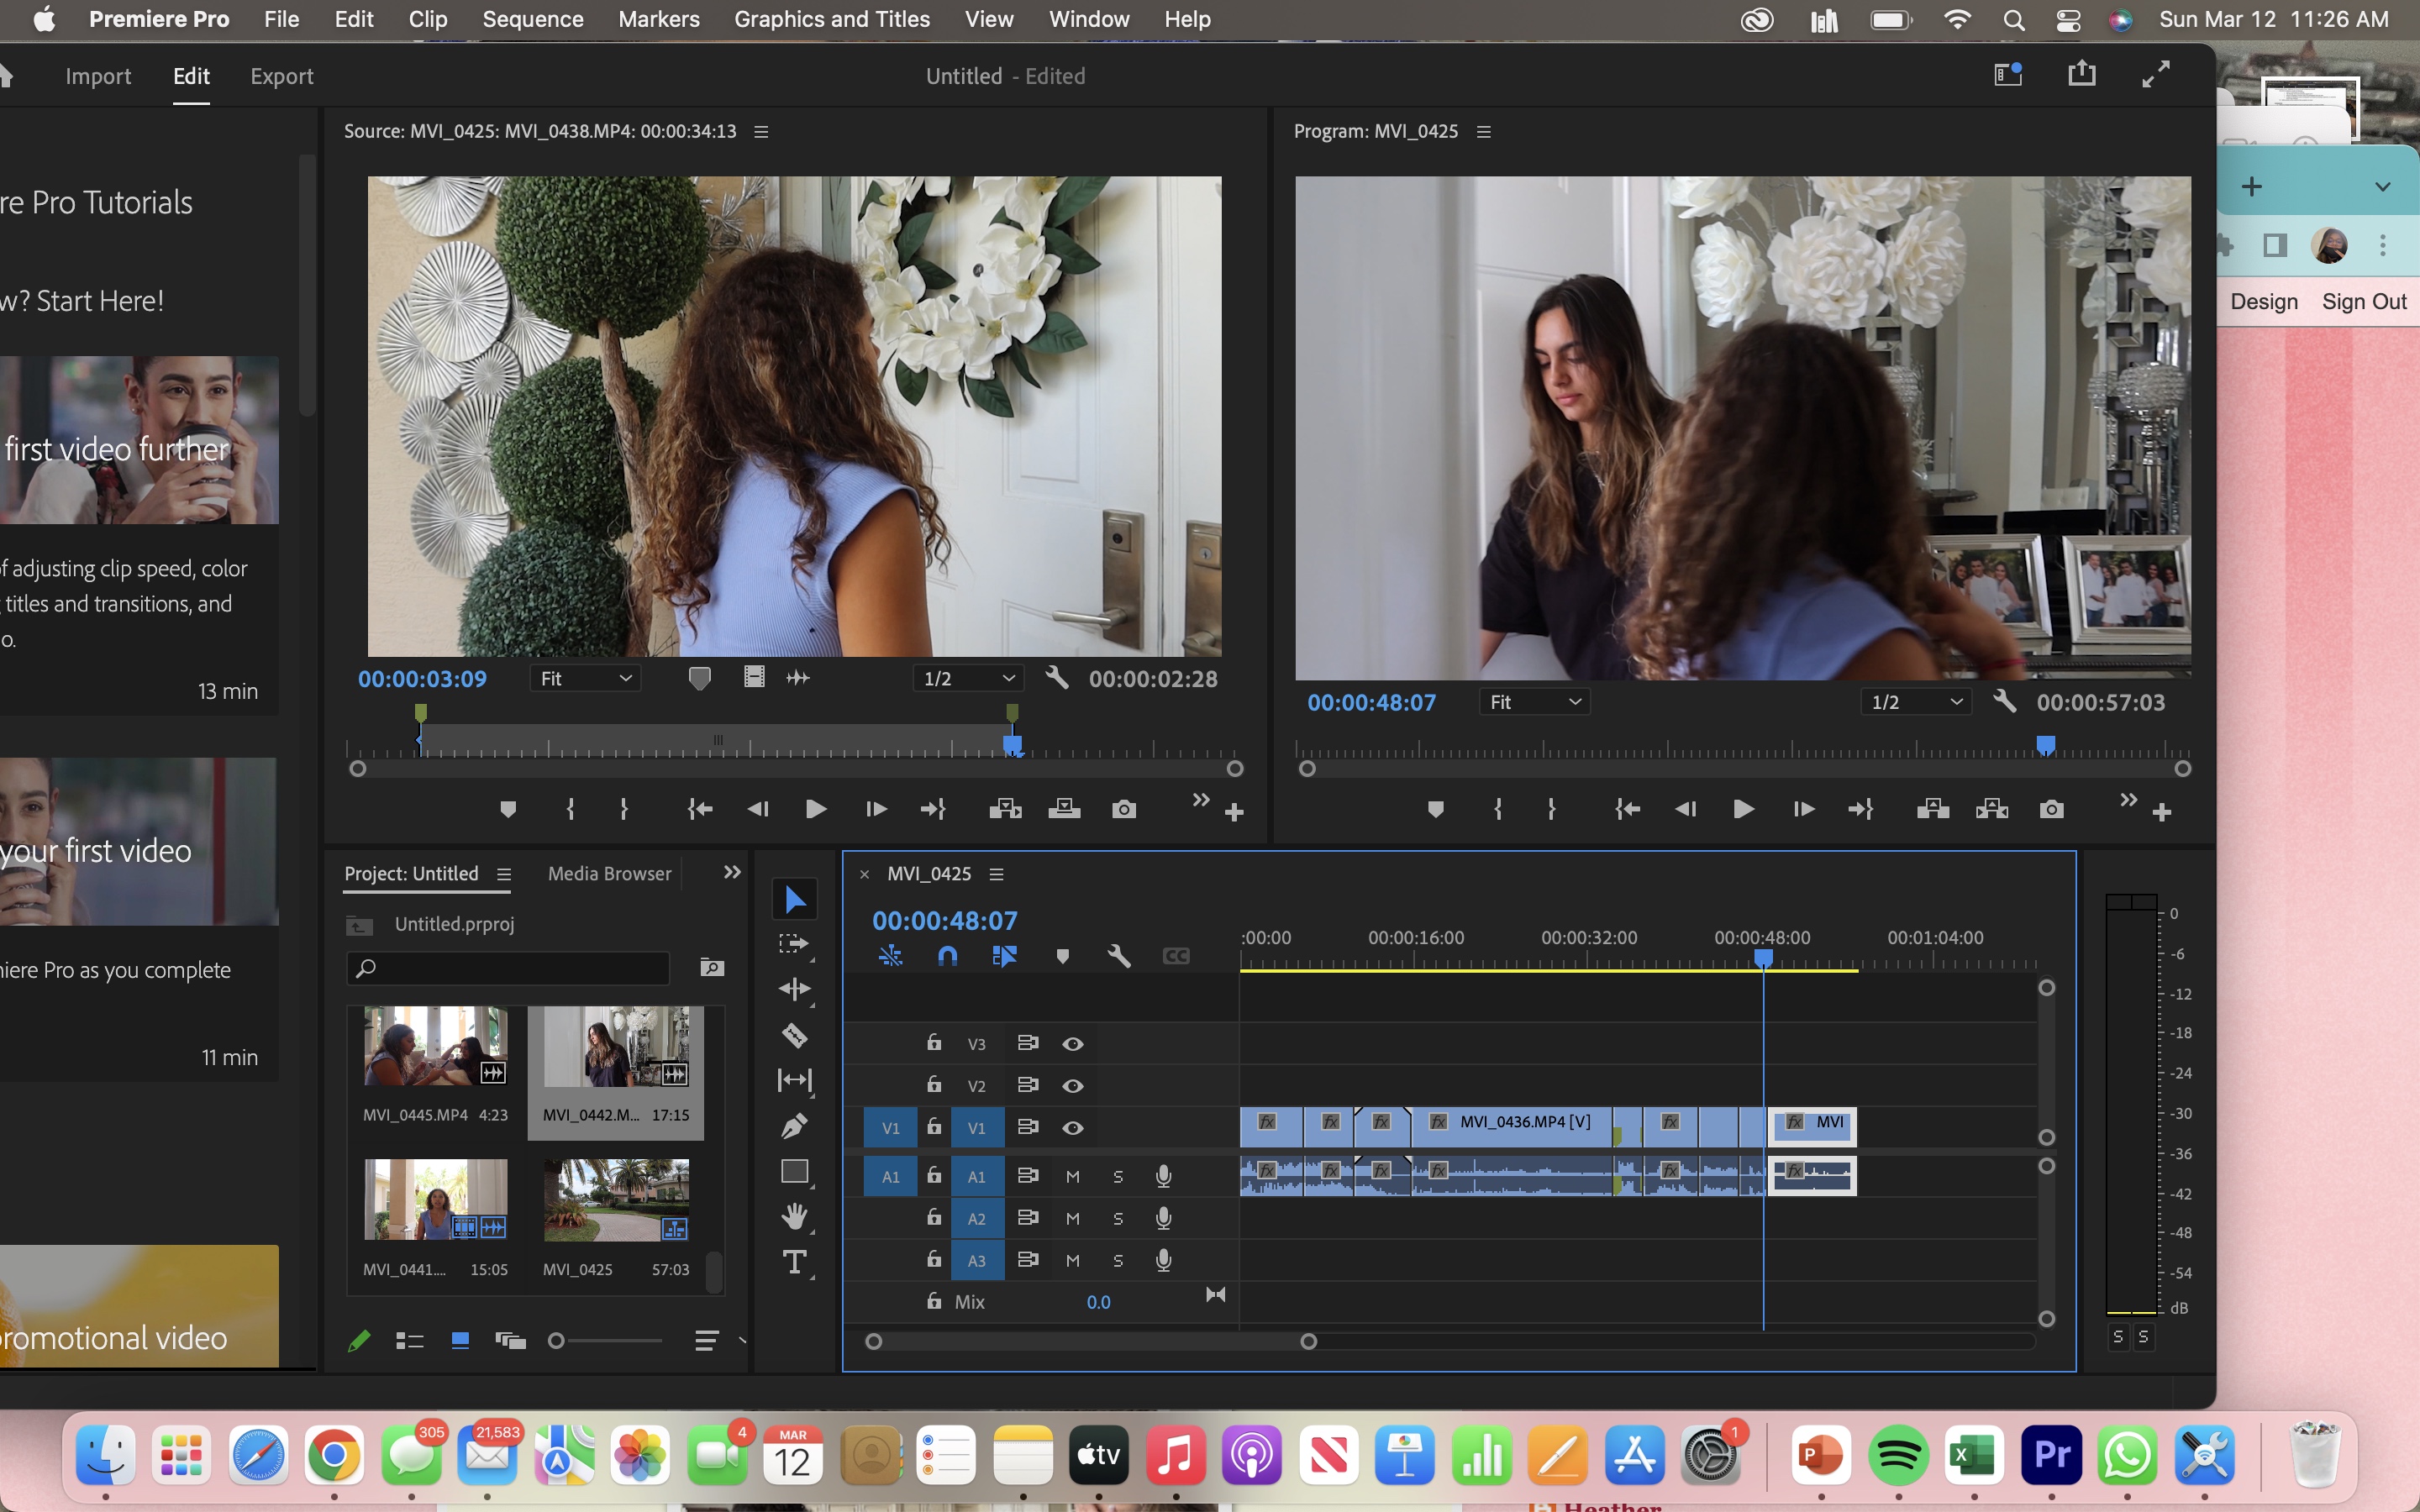Switch to the Import tab
Viewport: 2420px width, 1512px height.
pyautogui.click(x=98, y=76)
